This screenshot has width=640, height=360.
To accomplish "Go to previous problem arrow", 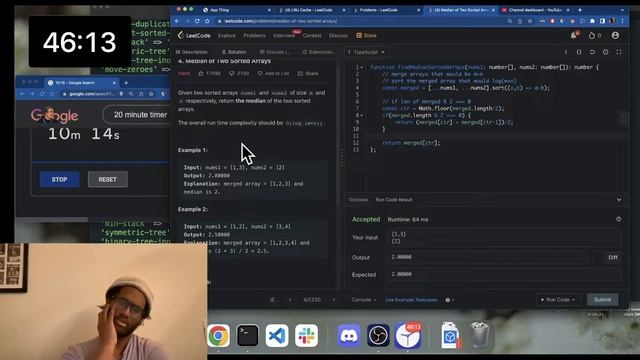I will [290, 300].
